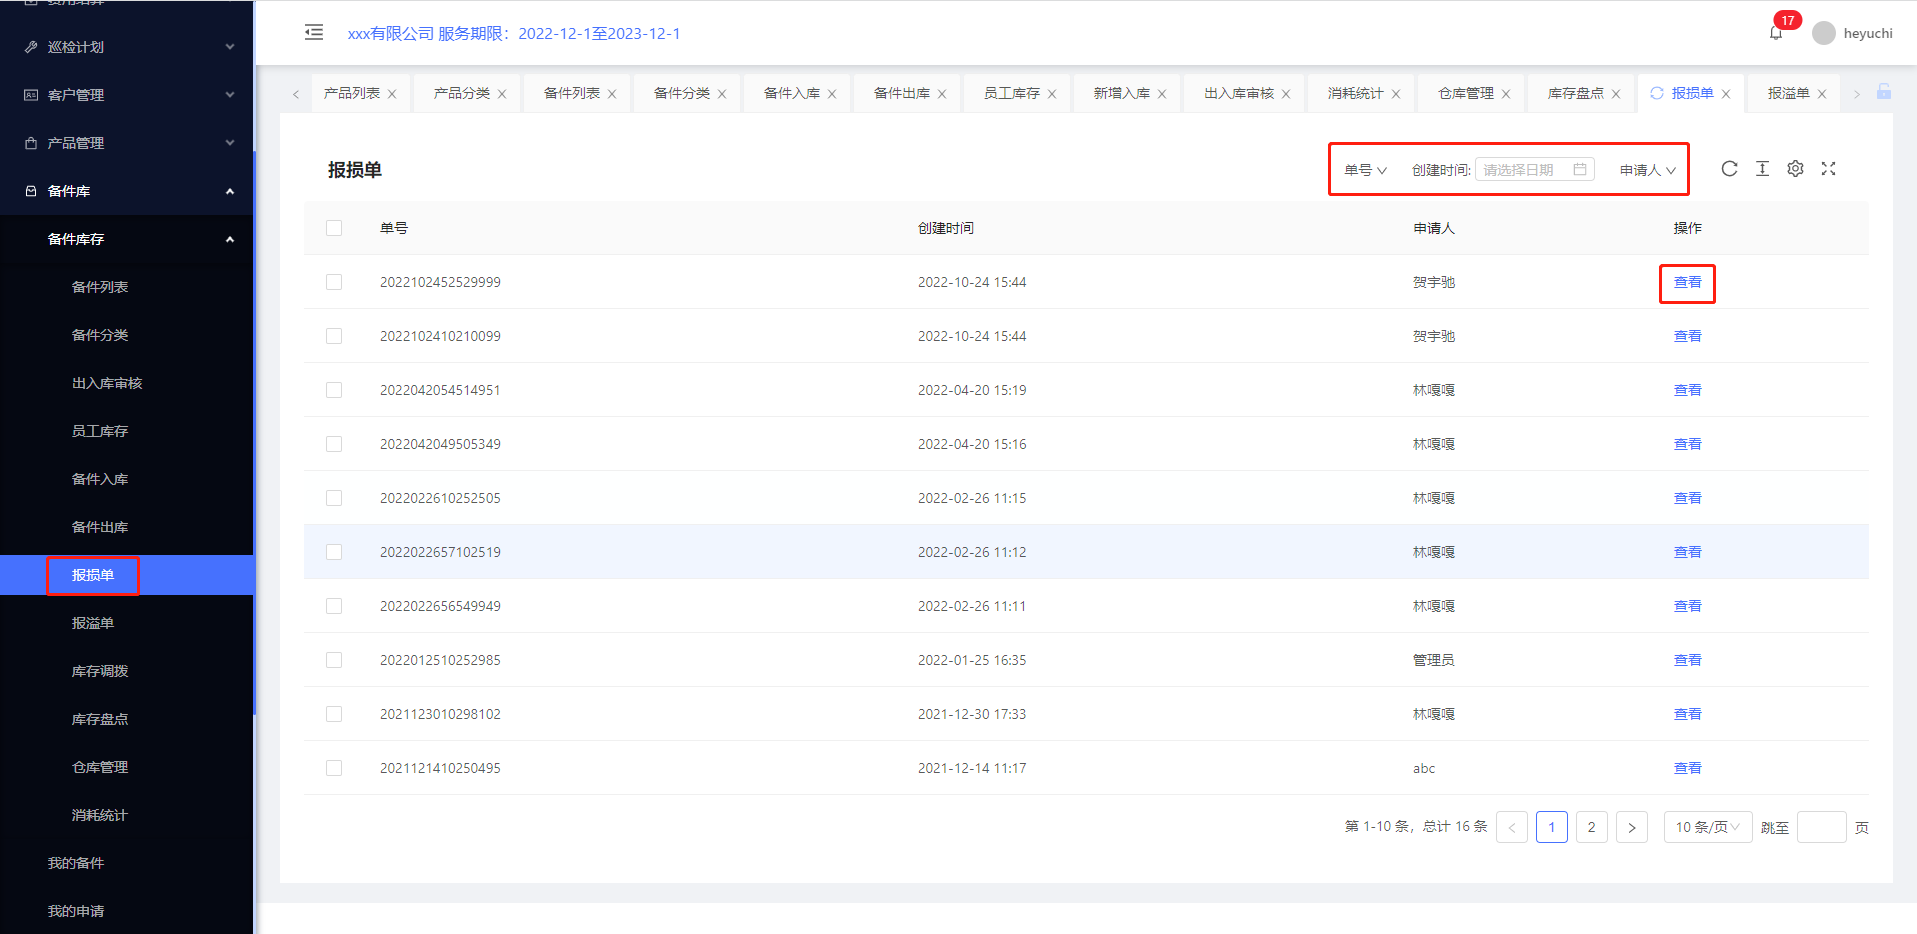Click the 跳至 page jump input box
Screen dimensions: 1917x934
point(1821,827)
